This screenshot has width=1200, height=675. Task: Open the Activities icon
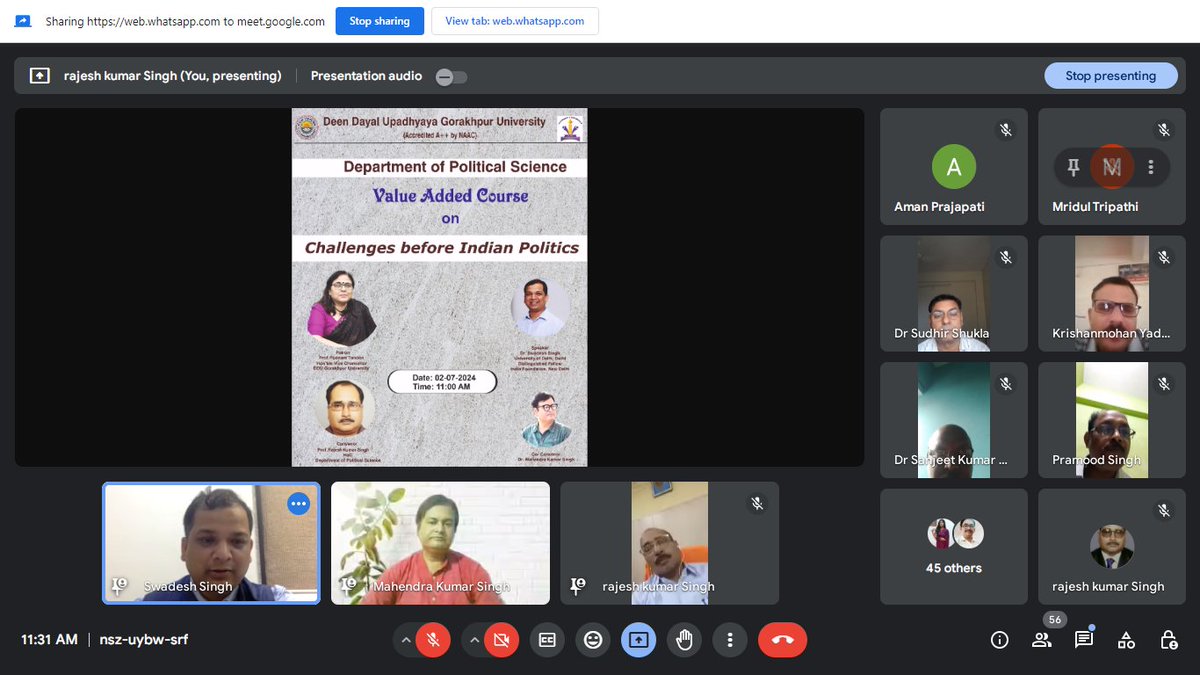click(1126, 640)
